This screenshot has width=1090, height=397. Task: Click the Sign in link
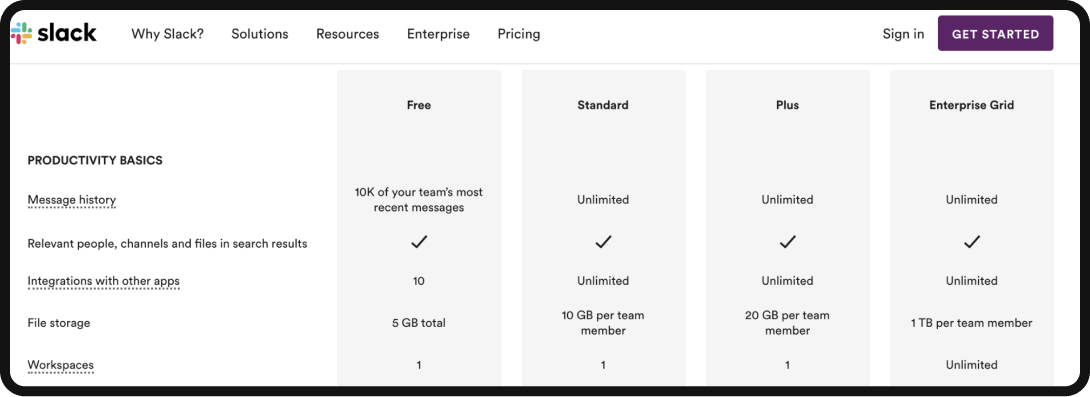pos(904,34)
